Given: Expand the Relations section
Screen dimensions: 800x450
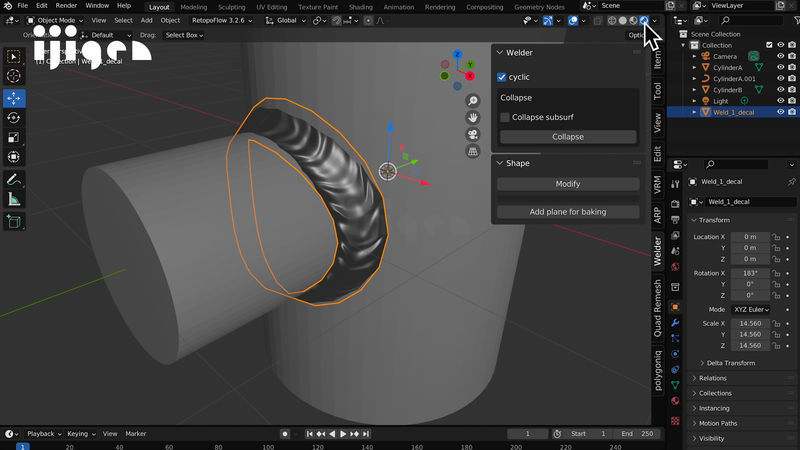Looking at the screenshot, I should [709, 379].
